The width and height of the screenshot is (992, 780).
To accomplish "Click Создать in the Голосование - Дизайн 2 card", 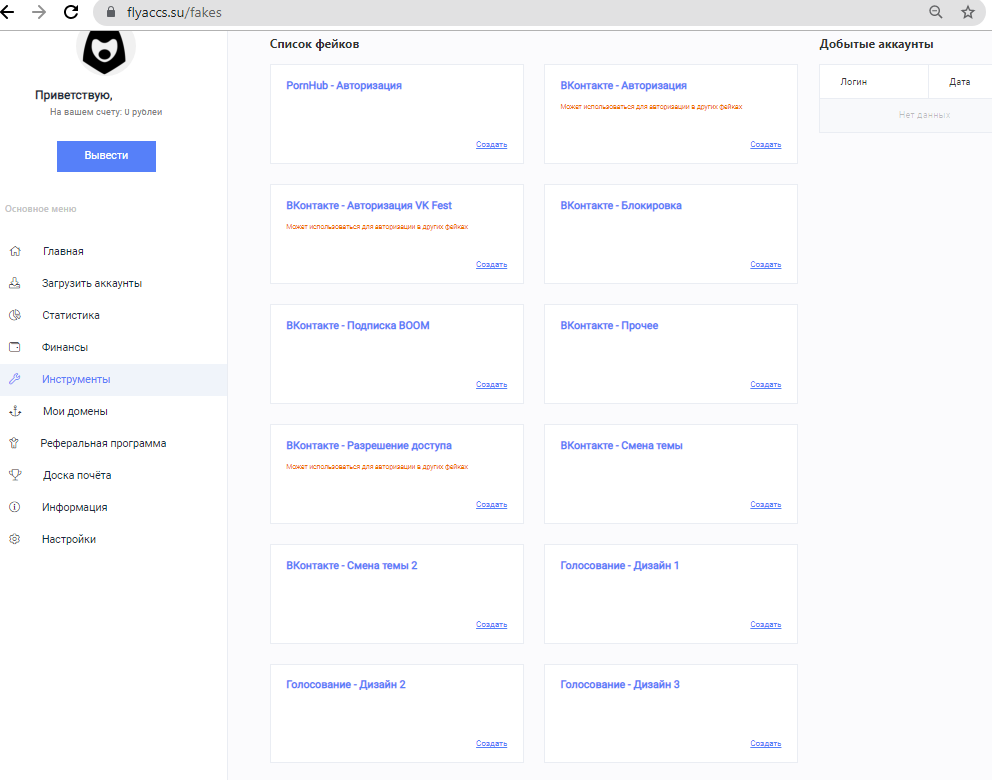I will coord(492,744).
